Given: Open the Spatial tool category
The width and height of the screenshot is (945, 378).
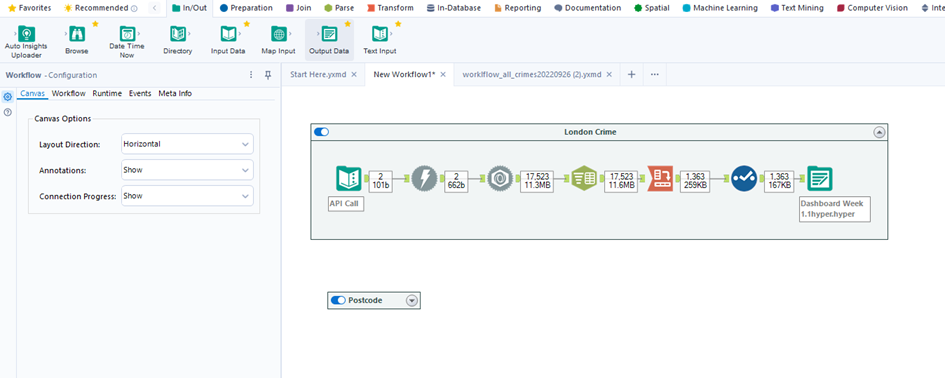Looking at the screenshot, I should [651, 8].
